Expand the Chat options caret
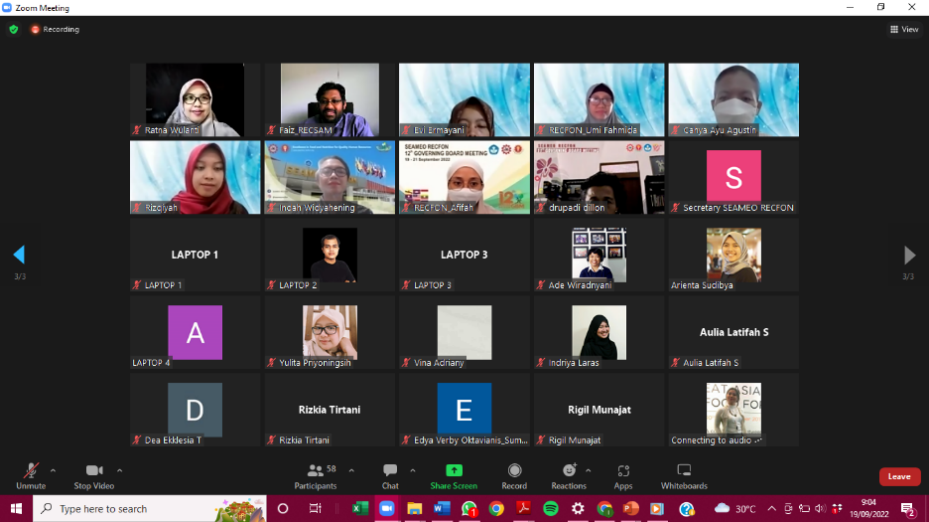 pos(412,469)
